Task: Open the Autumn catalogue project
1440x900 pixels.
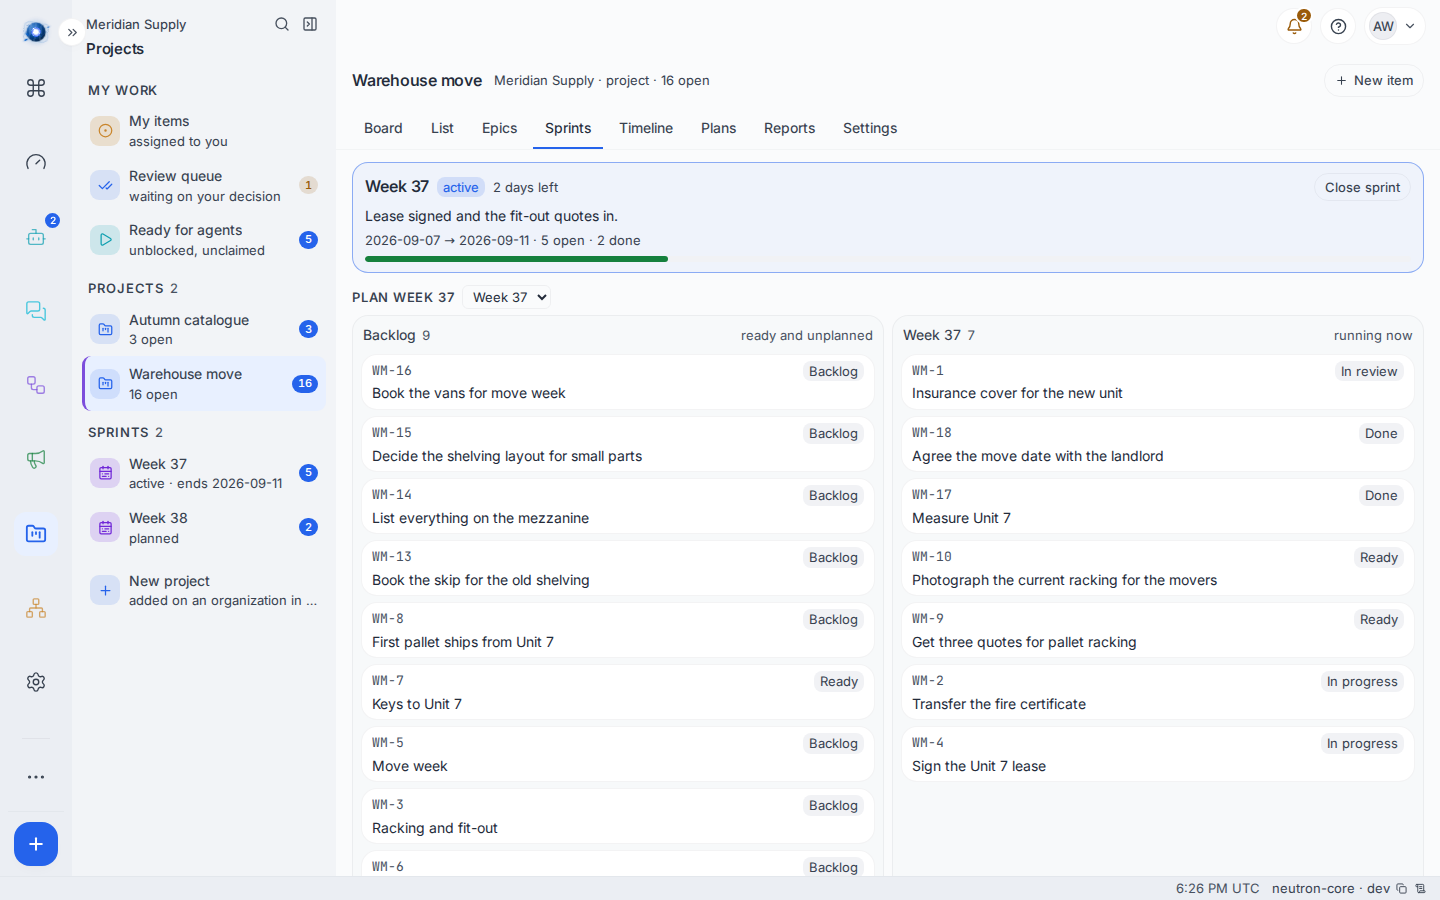Action: click(x=204, y=329)
